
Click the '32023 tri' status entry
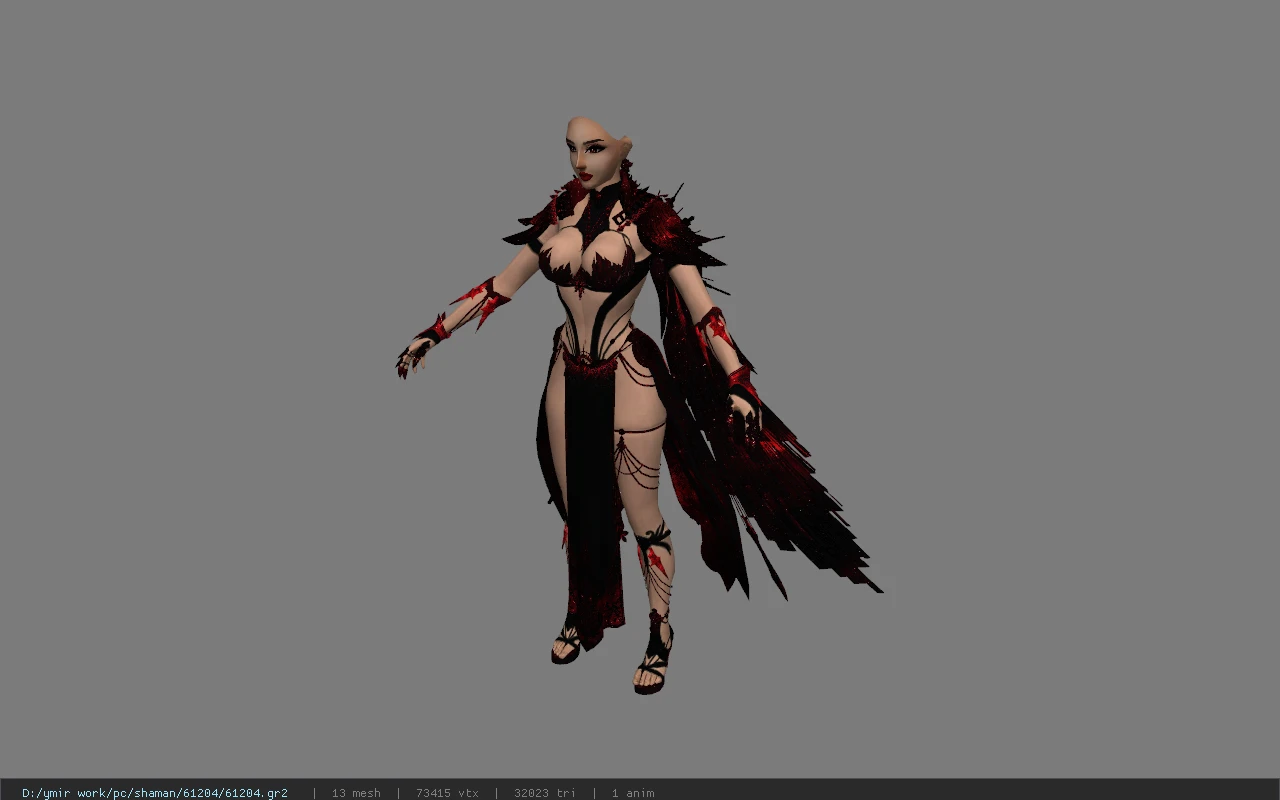coord(545,793)
